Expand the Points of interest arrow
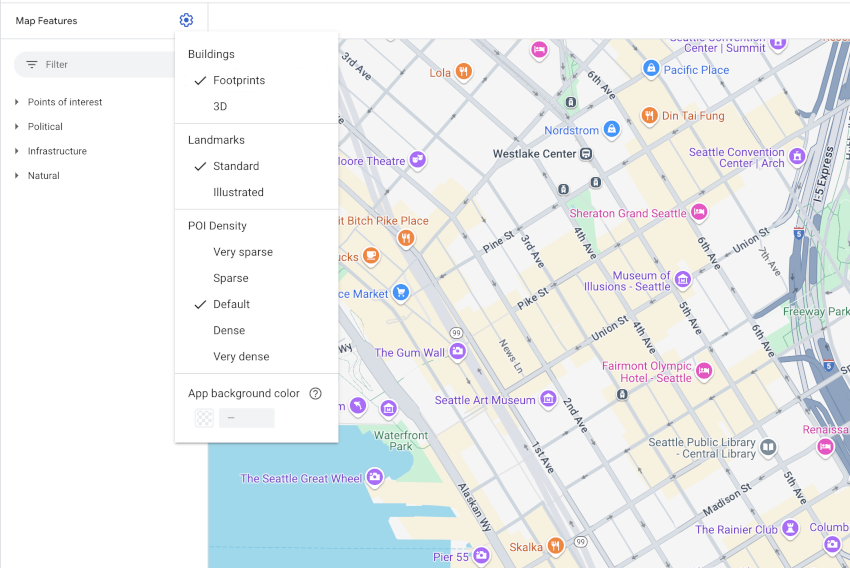 click(x=17, y=102)
